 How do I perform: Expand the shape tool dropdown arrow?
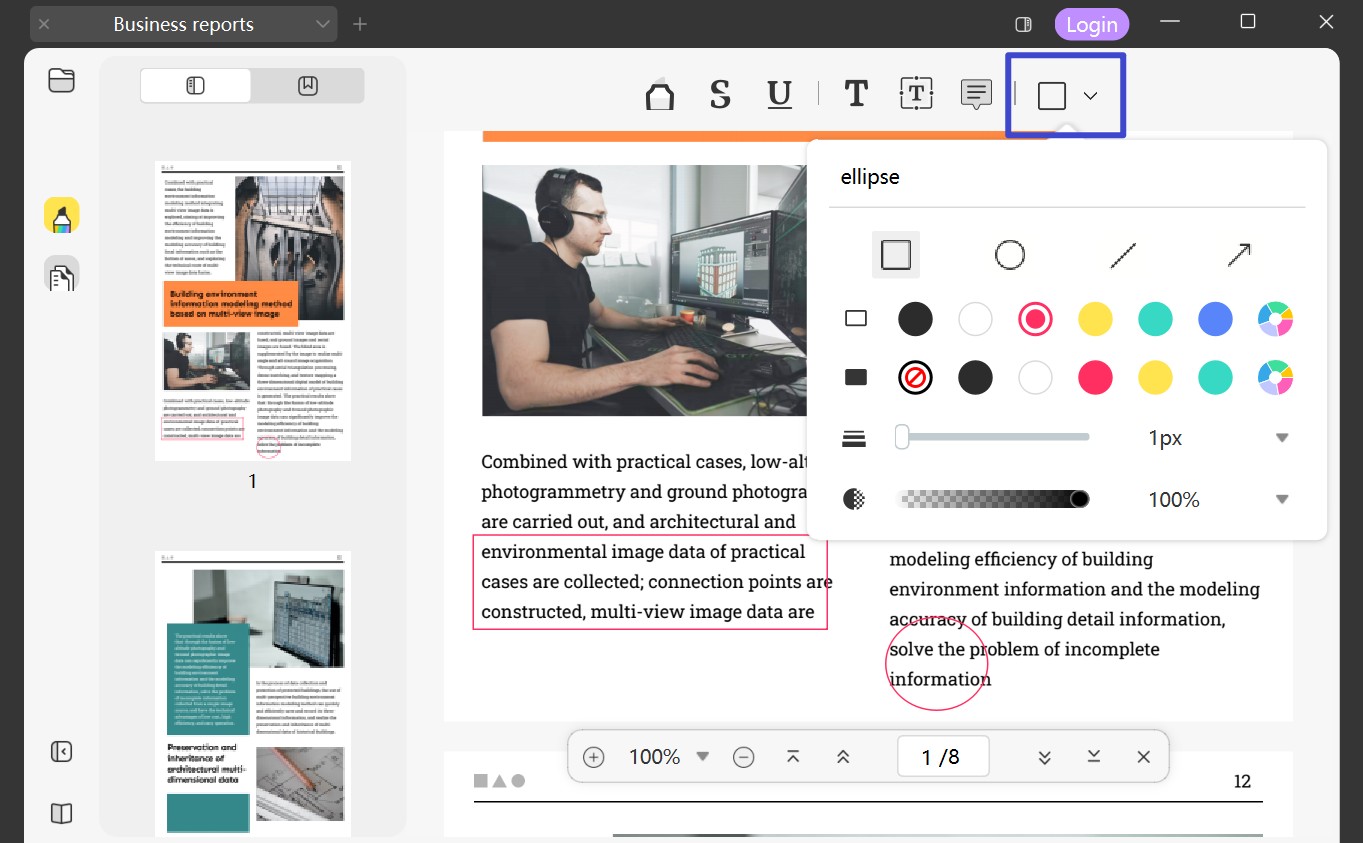point(1091,96)
